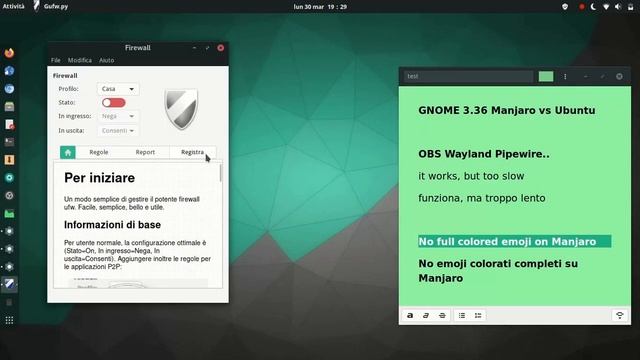Click the Per iniziare heading in Firewall
Image resolution: width=640 pixels, height=360 pixels.
point(99,178)
